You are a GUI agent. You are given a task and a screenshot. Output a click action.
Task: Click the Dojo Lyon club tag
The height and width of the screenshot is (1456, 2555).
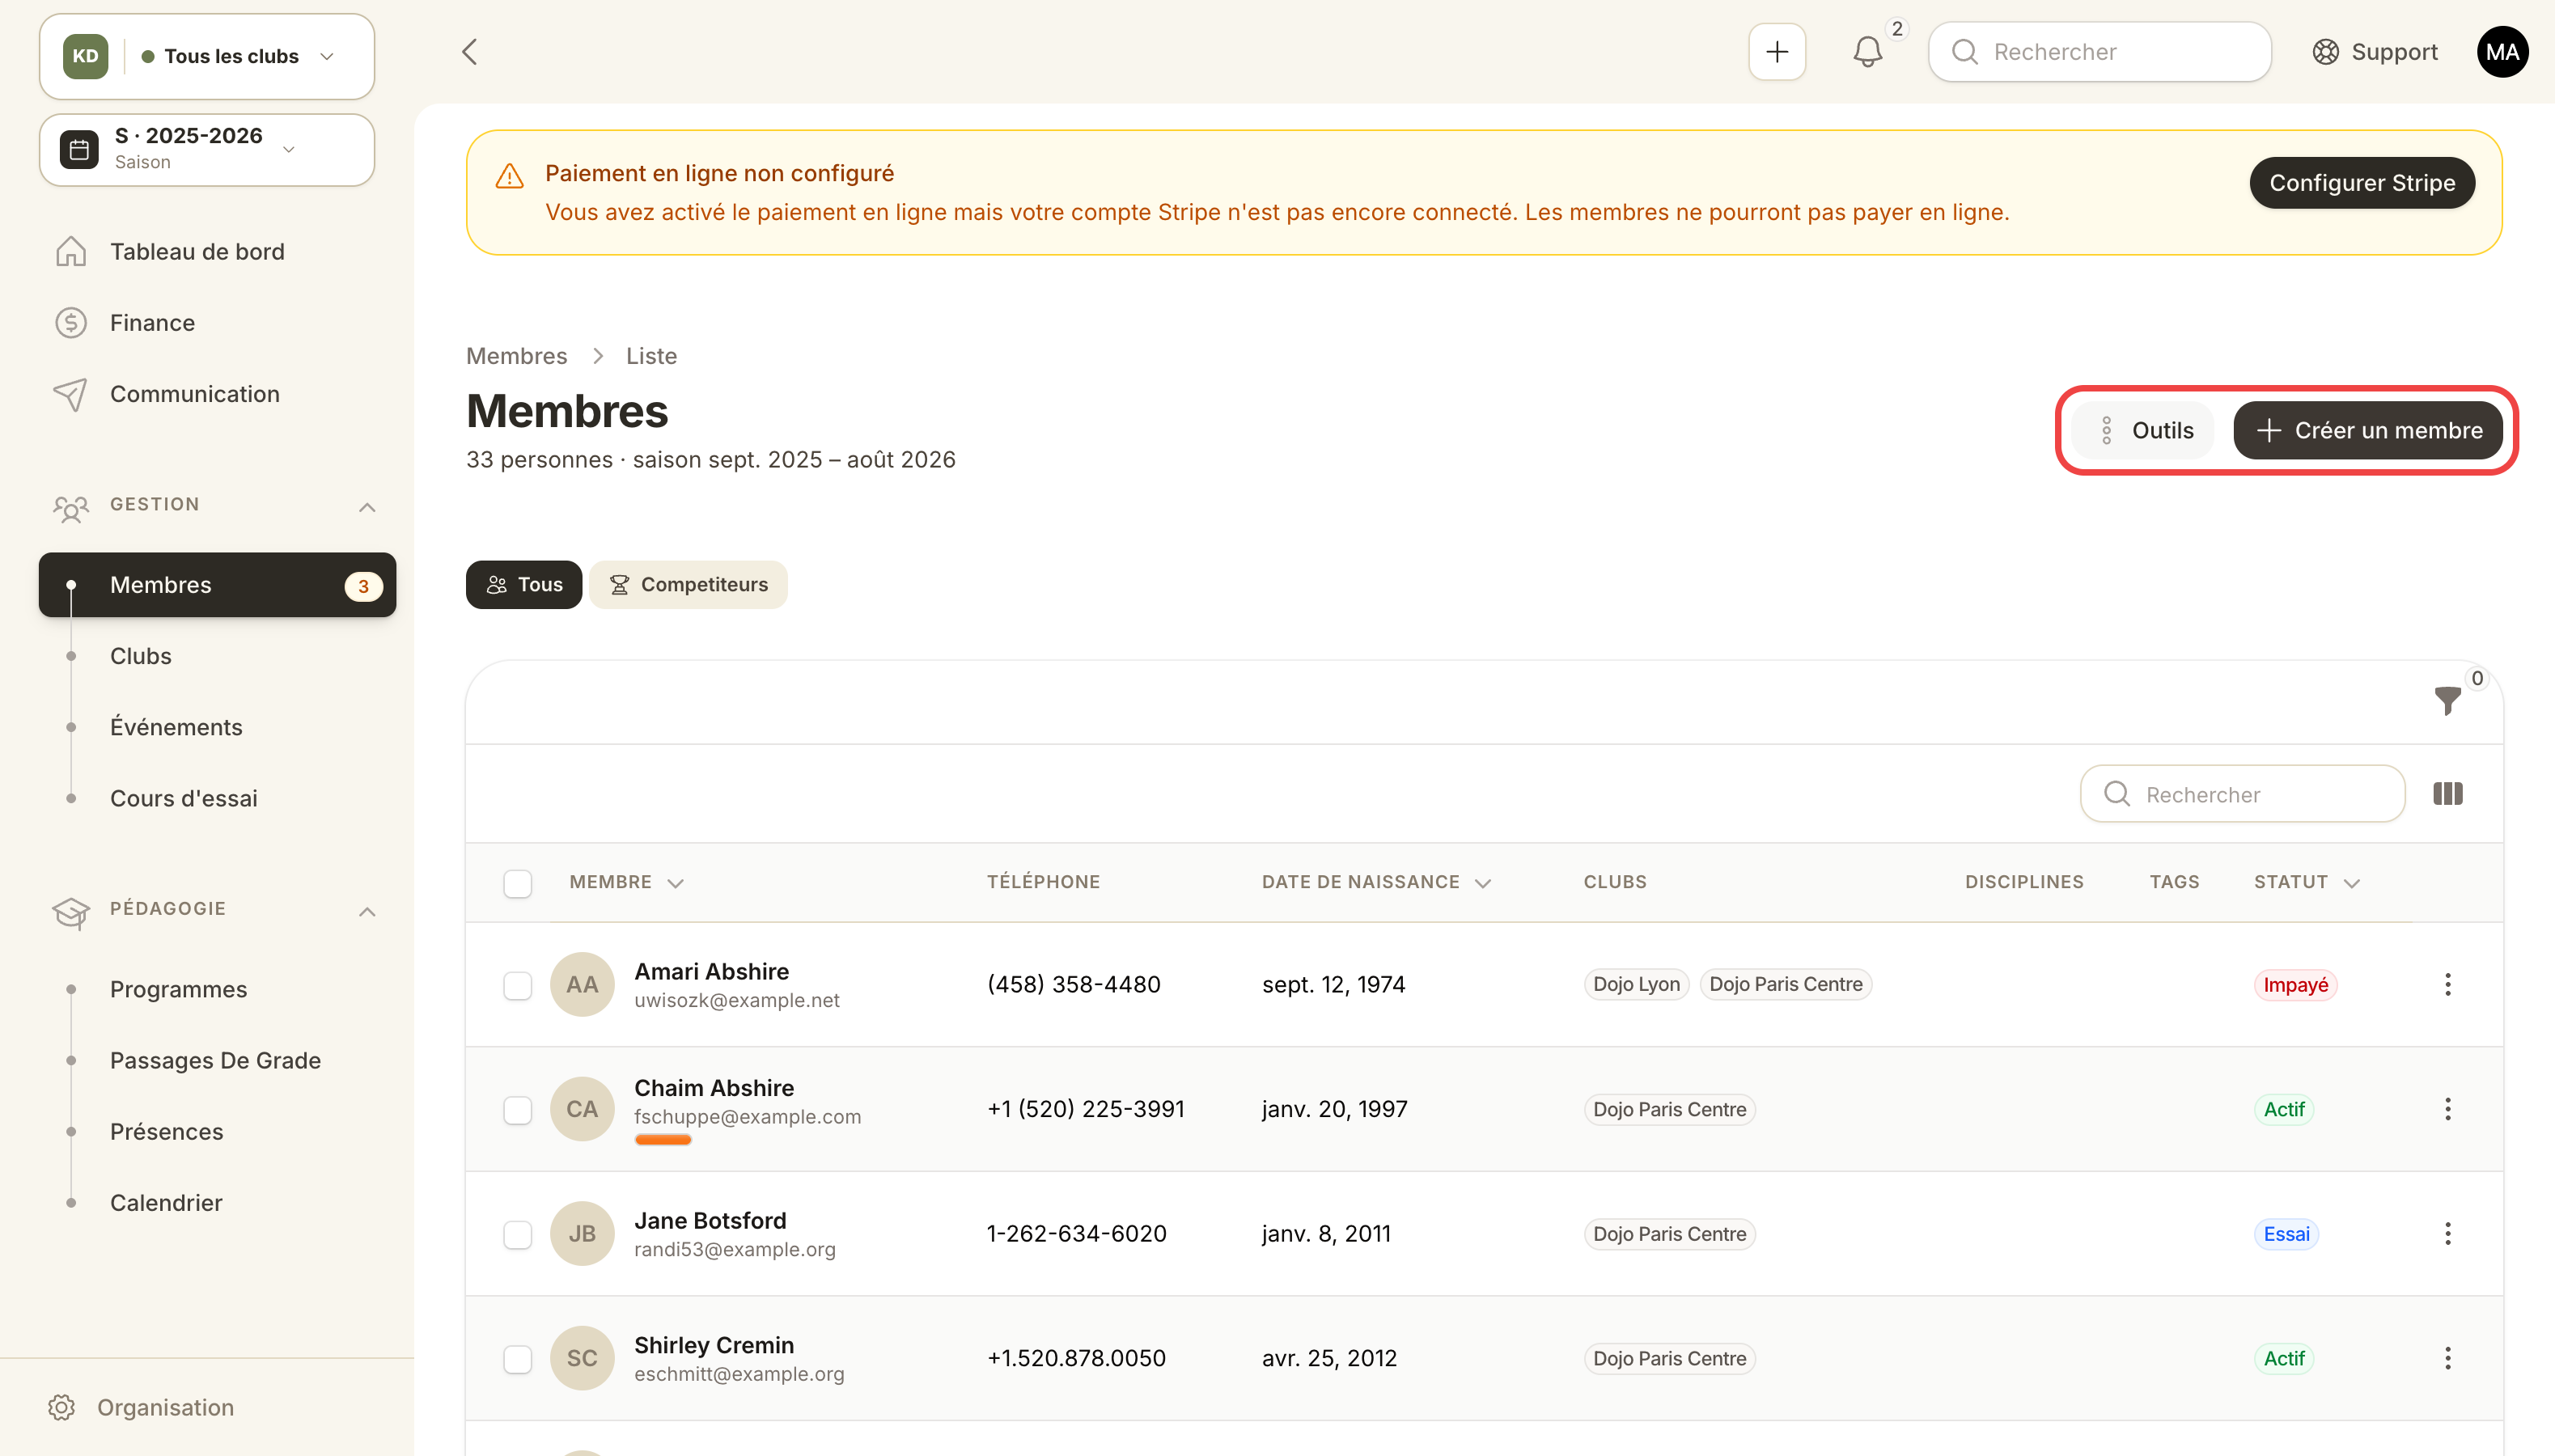point(1636,984)
